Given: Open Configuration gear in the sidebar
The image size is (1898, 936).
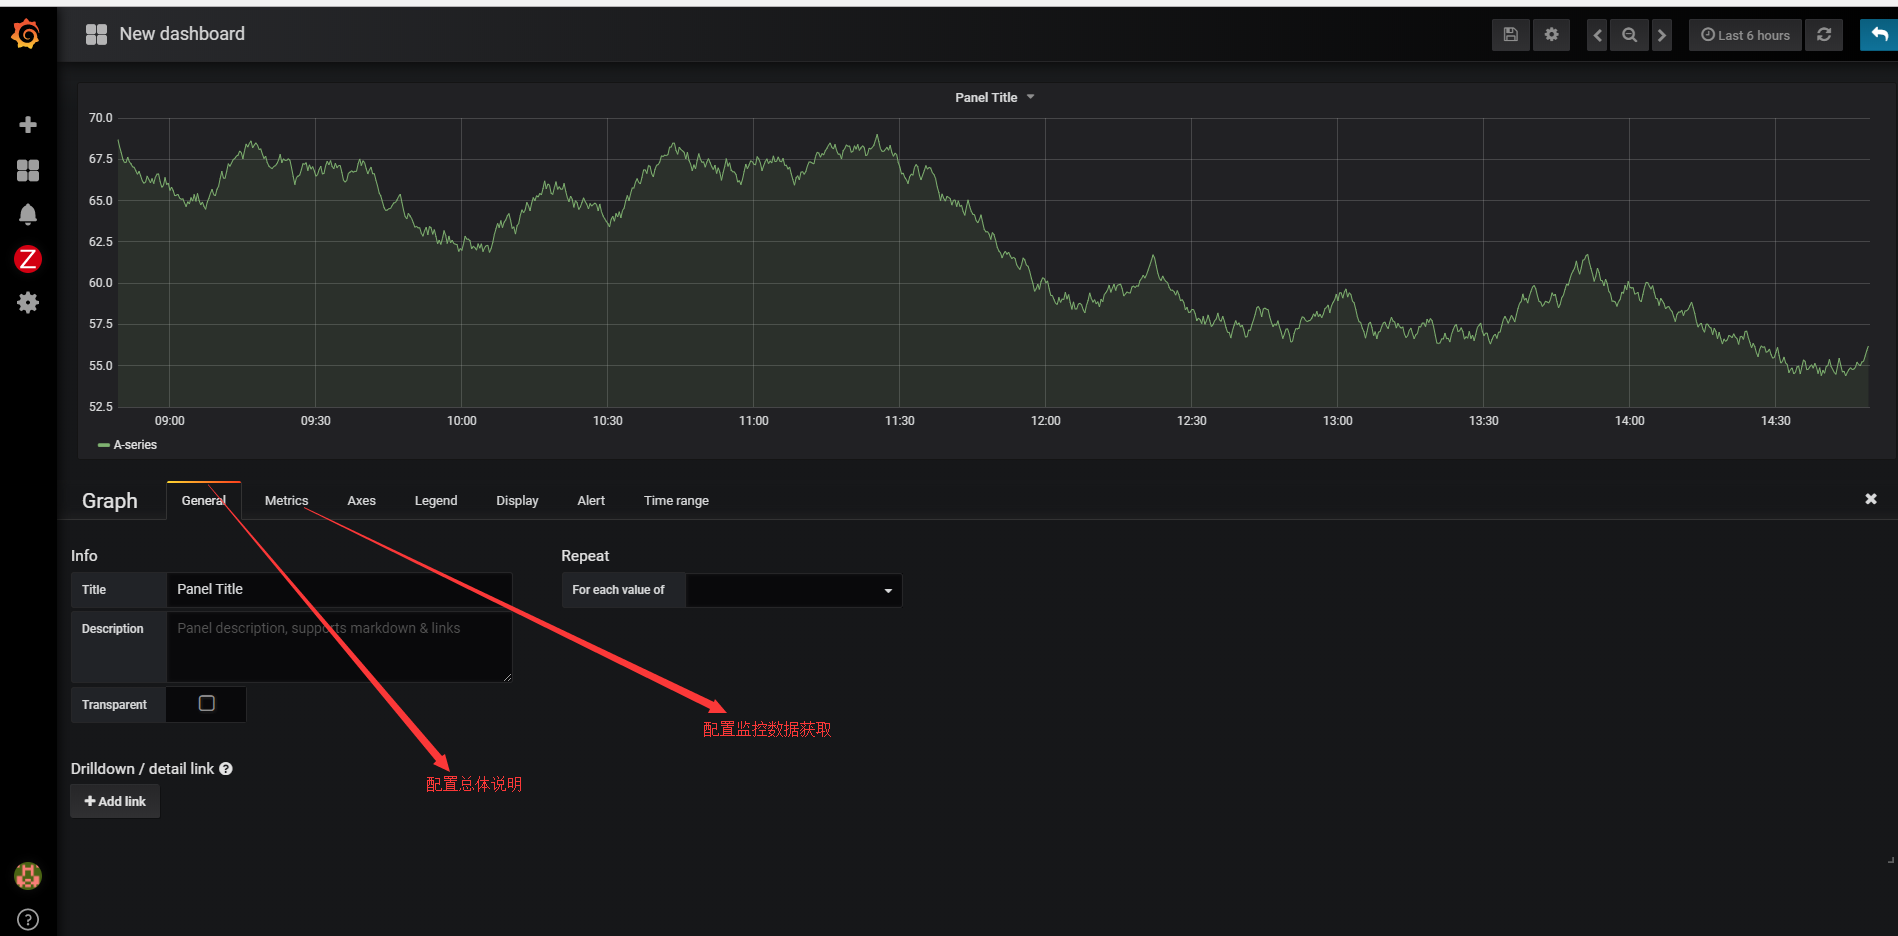Looking at the screenshot, I should [x=28, y=303].
